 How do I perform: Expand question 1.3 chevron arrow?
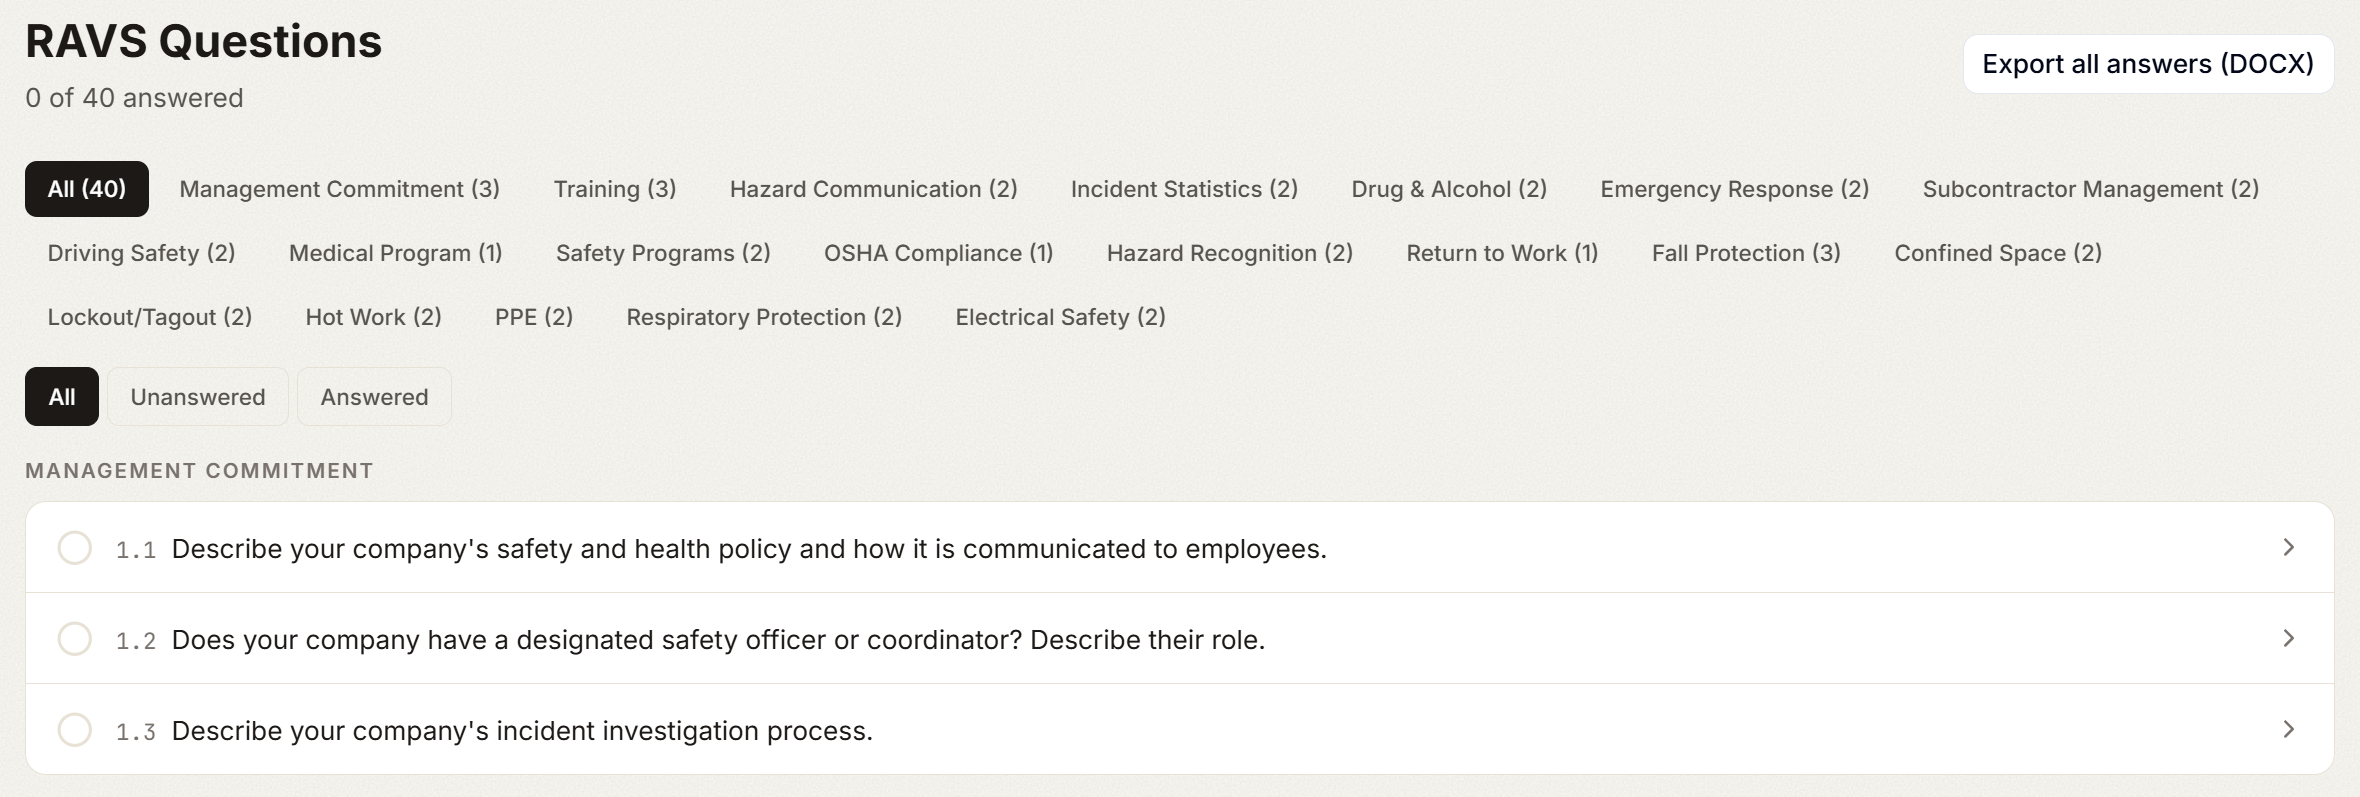(x=2288, y=729)
